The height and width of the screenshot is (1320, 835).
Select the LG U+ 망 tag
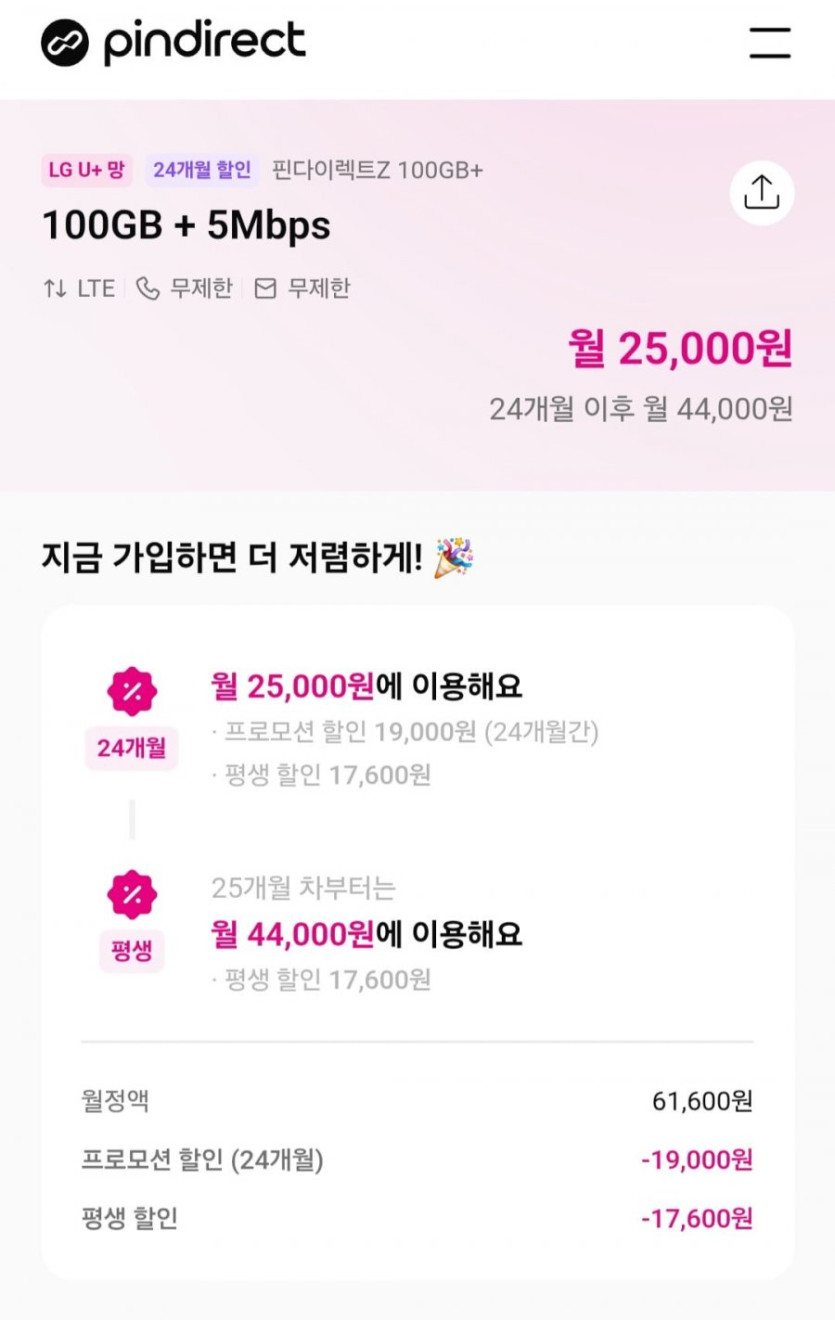pos(87,170)
